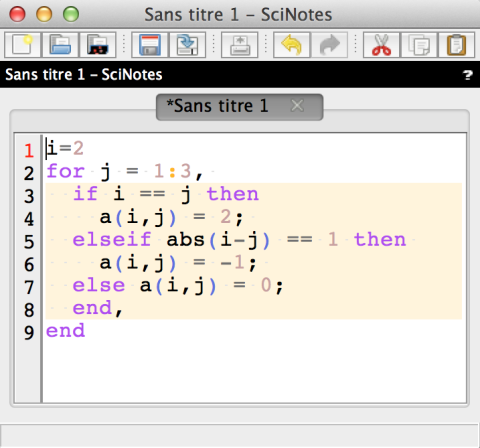
Task: Paste with the clipboard icon
Action: coord(457,45)
